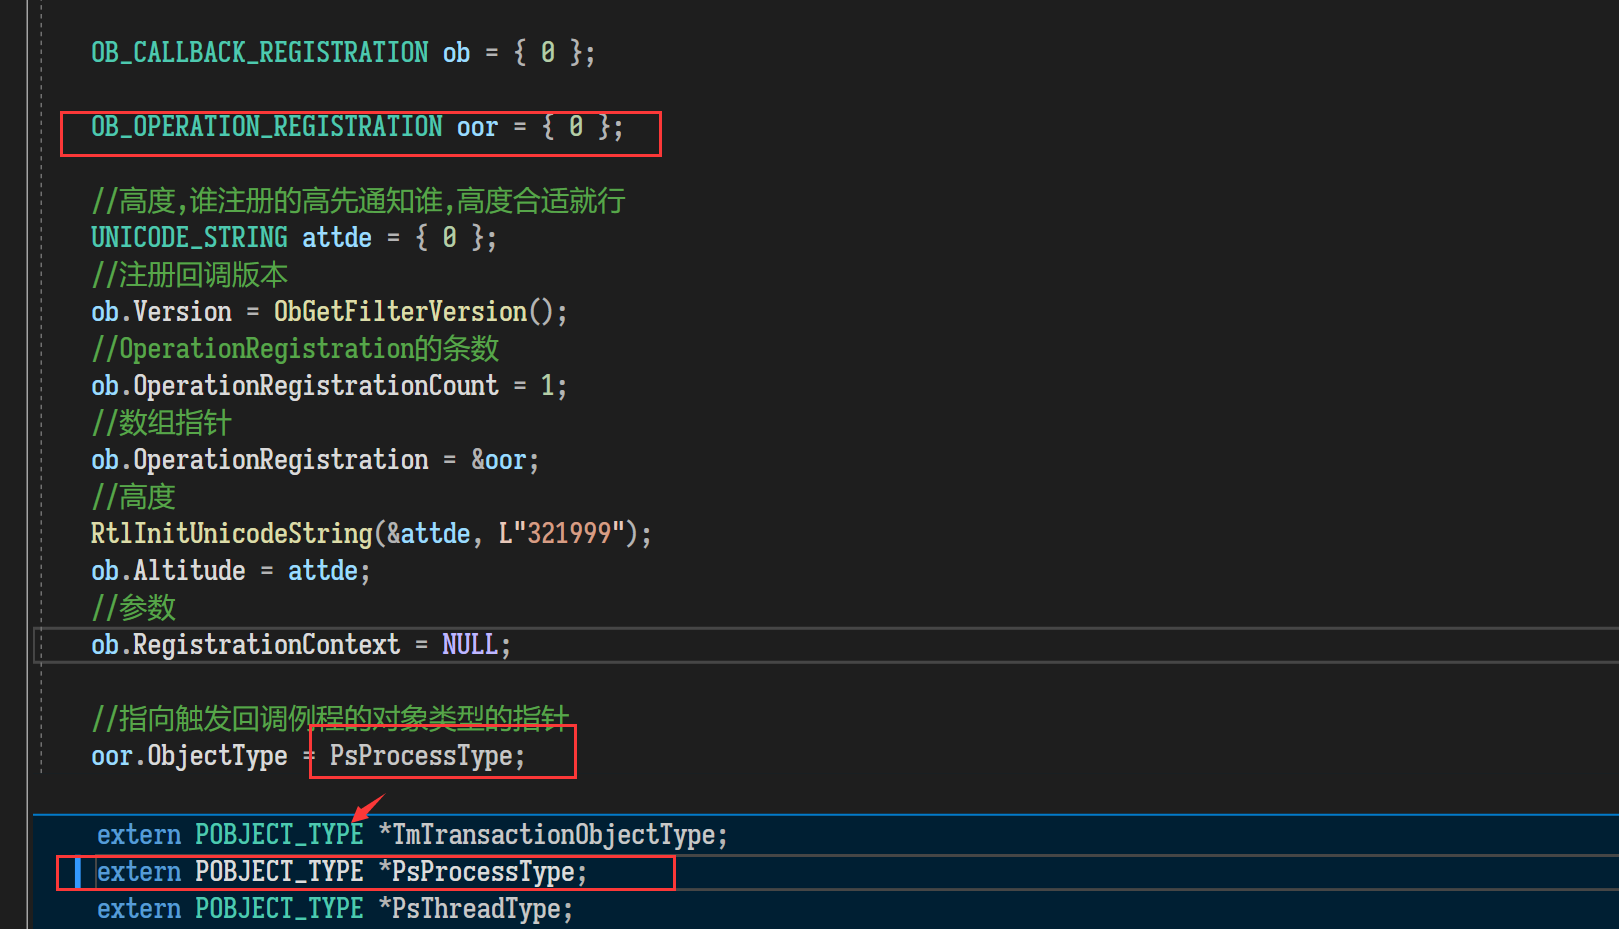Image resolution: width=1619 pixels, height=929 pixels.
Task: Click the ob.Altitude assignment line
Action: [x=231, y=570]
